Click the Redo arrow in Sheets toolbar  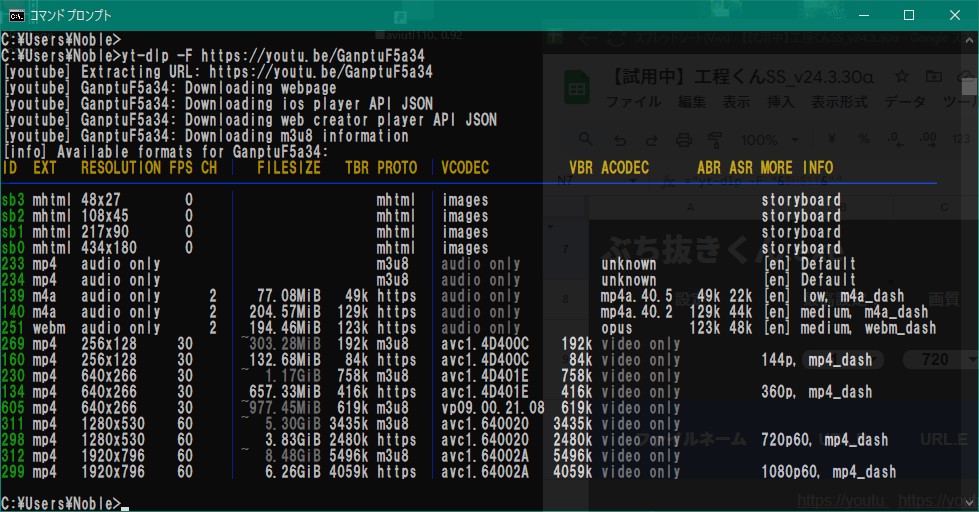click(651, 140)
